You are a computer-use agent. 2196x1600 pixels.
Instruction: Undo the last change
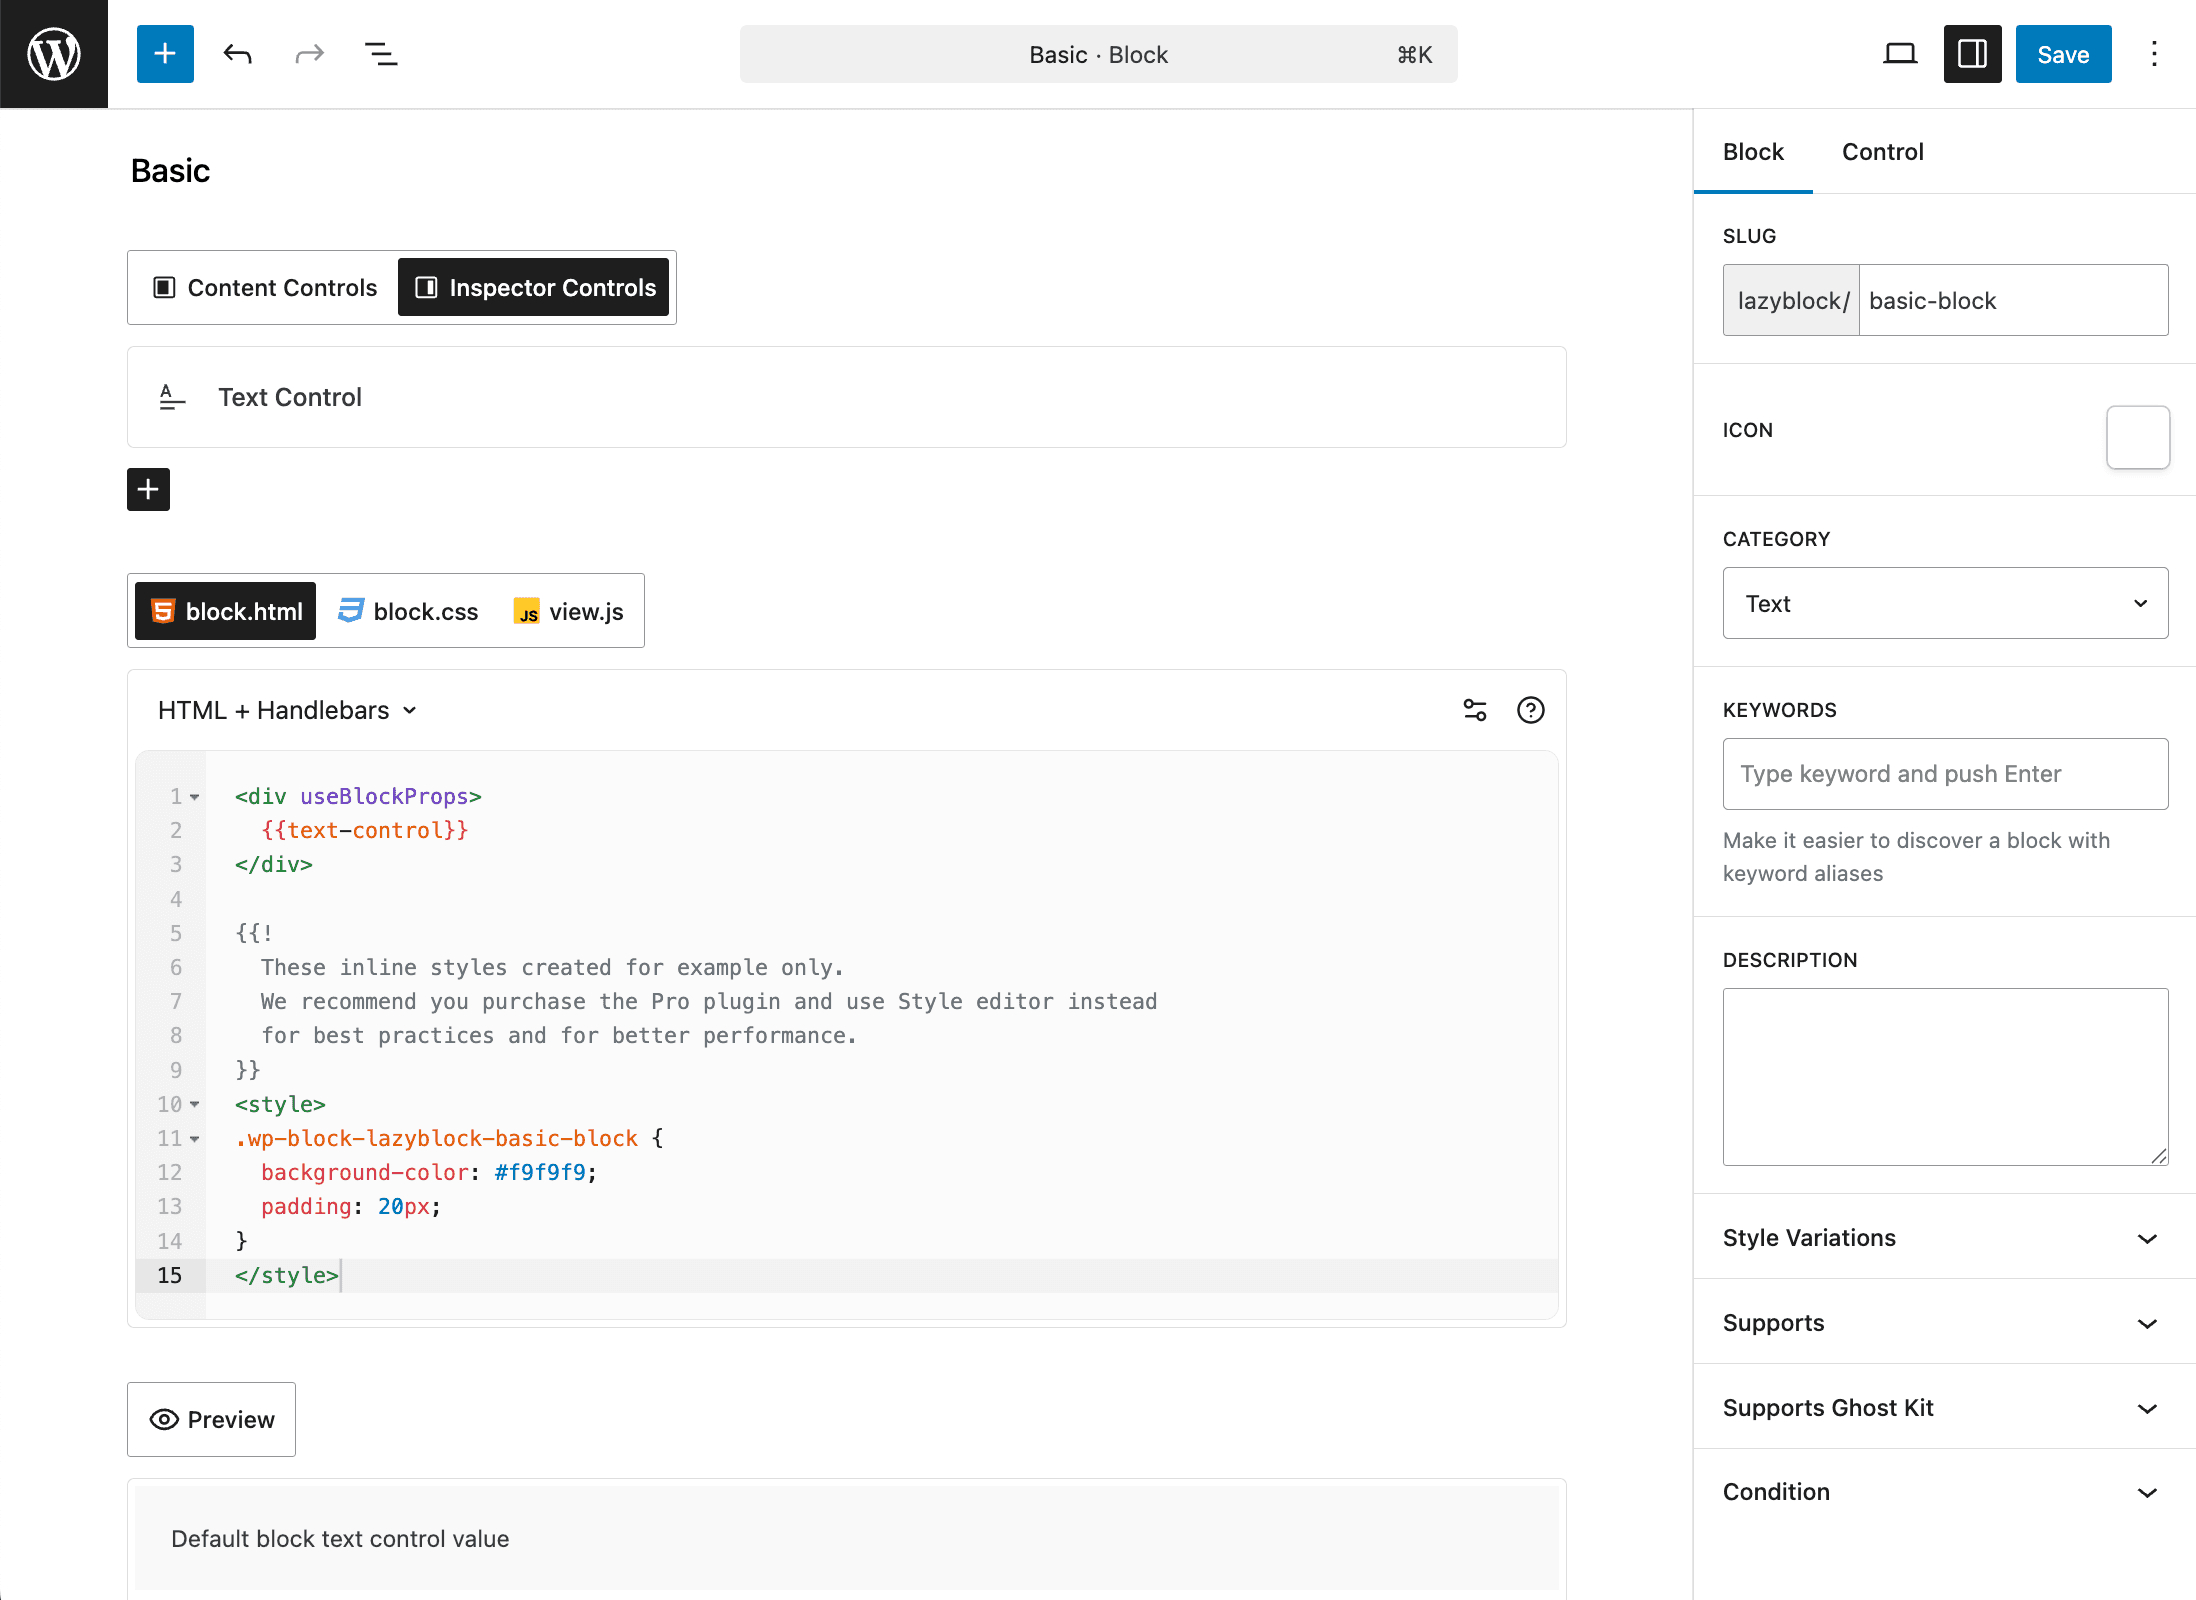pos(237,54)
